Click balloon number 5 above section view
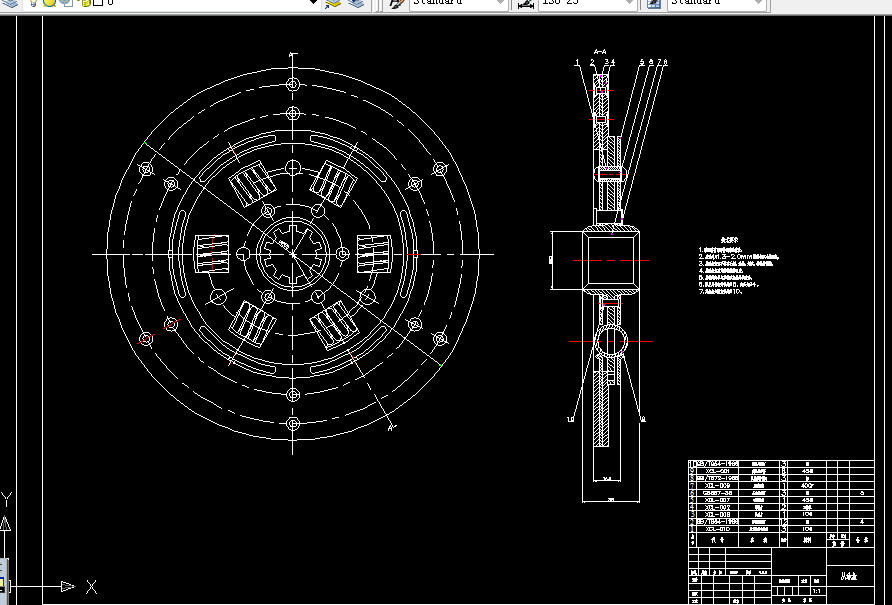Image resolution: width=892 pixels, height=605 pixels. coord(642,62)
